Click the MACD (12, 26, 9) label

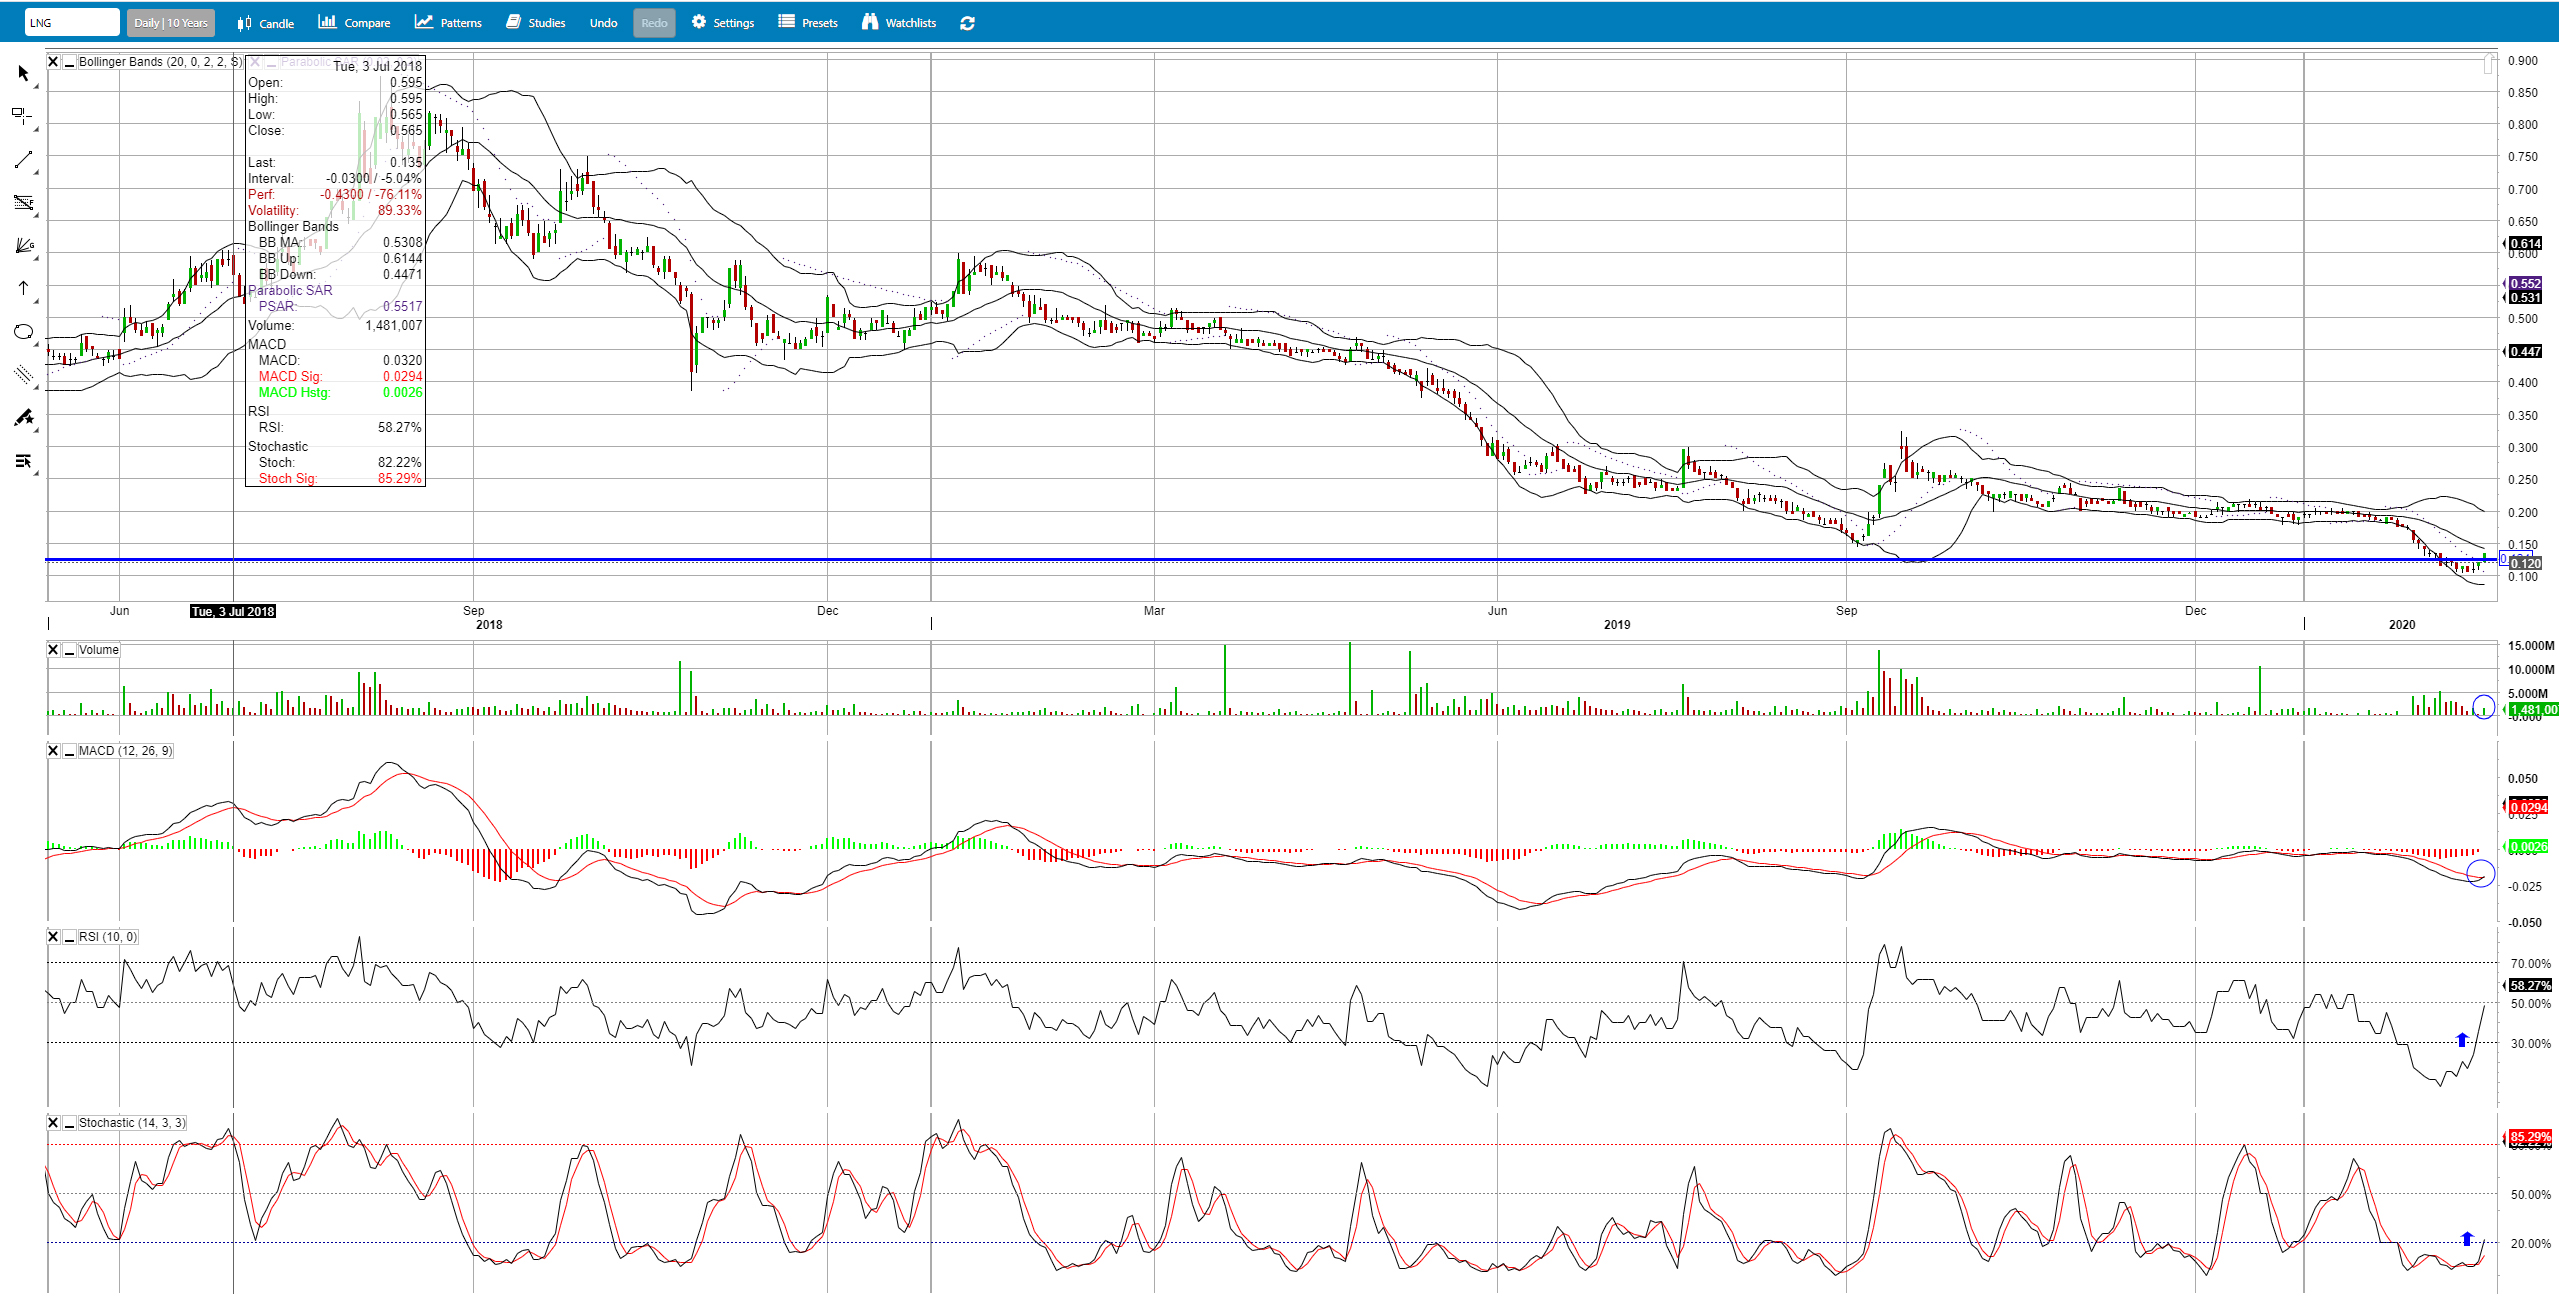pos(126,751)
